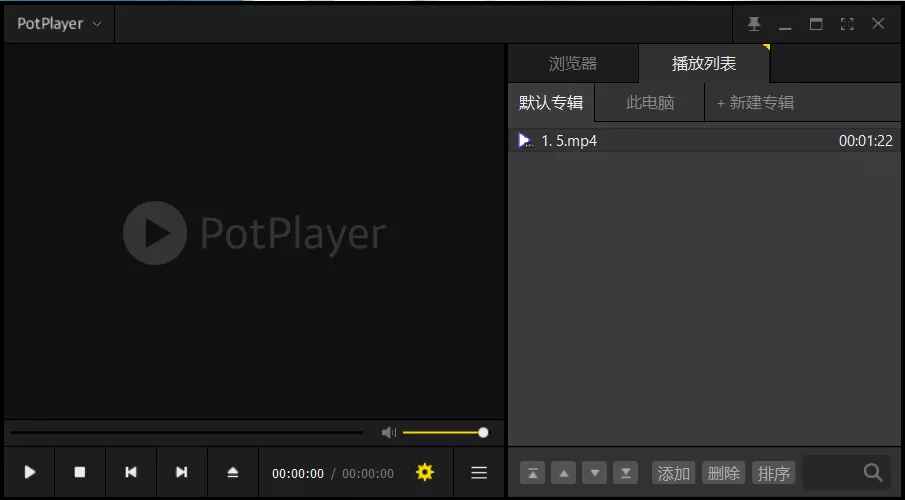This screenshot has height=500, width=905.
Task: Move the selected playlist item up
Action: pos(564,473)
